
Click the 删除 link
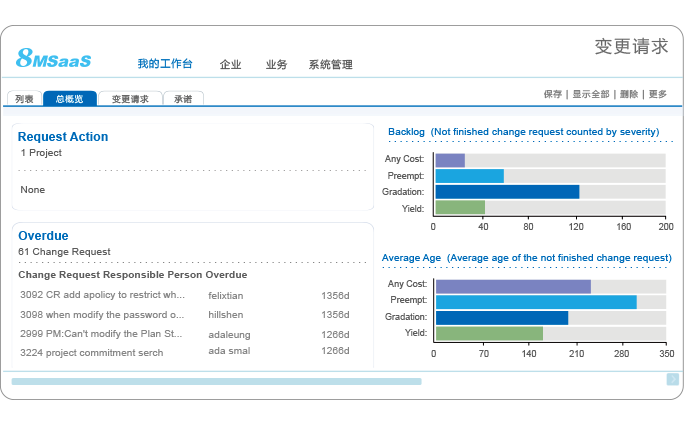[629, 94]
